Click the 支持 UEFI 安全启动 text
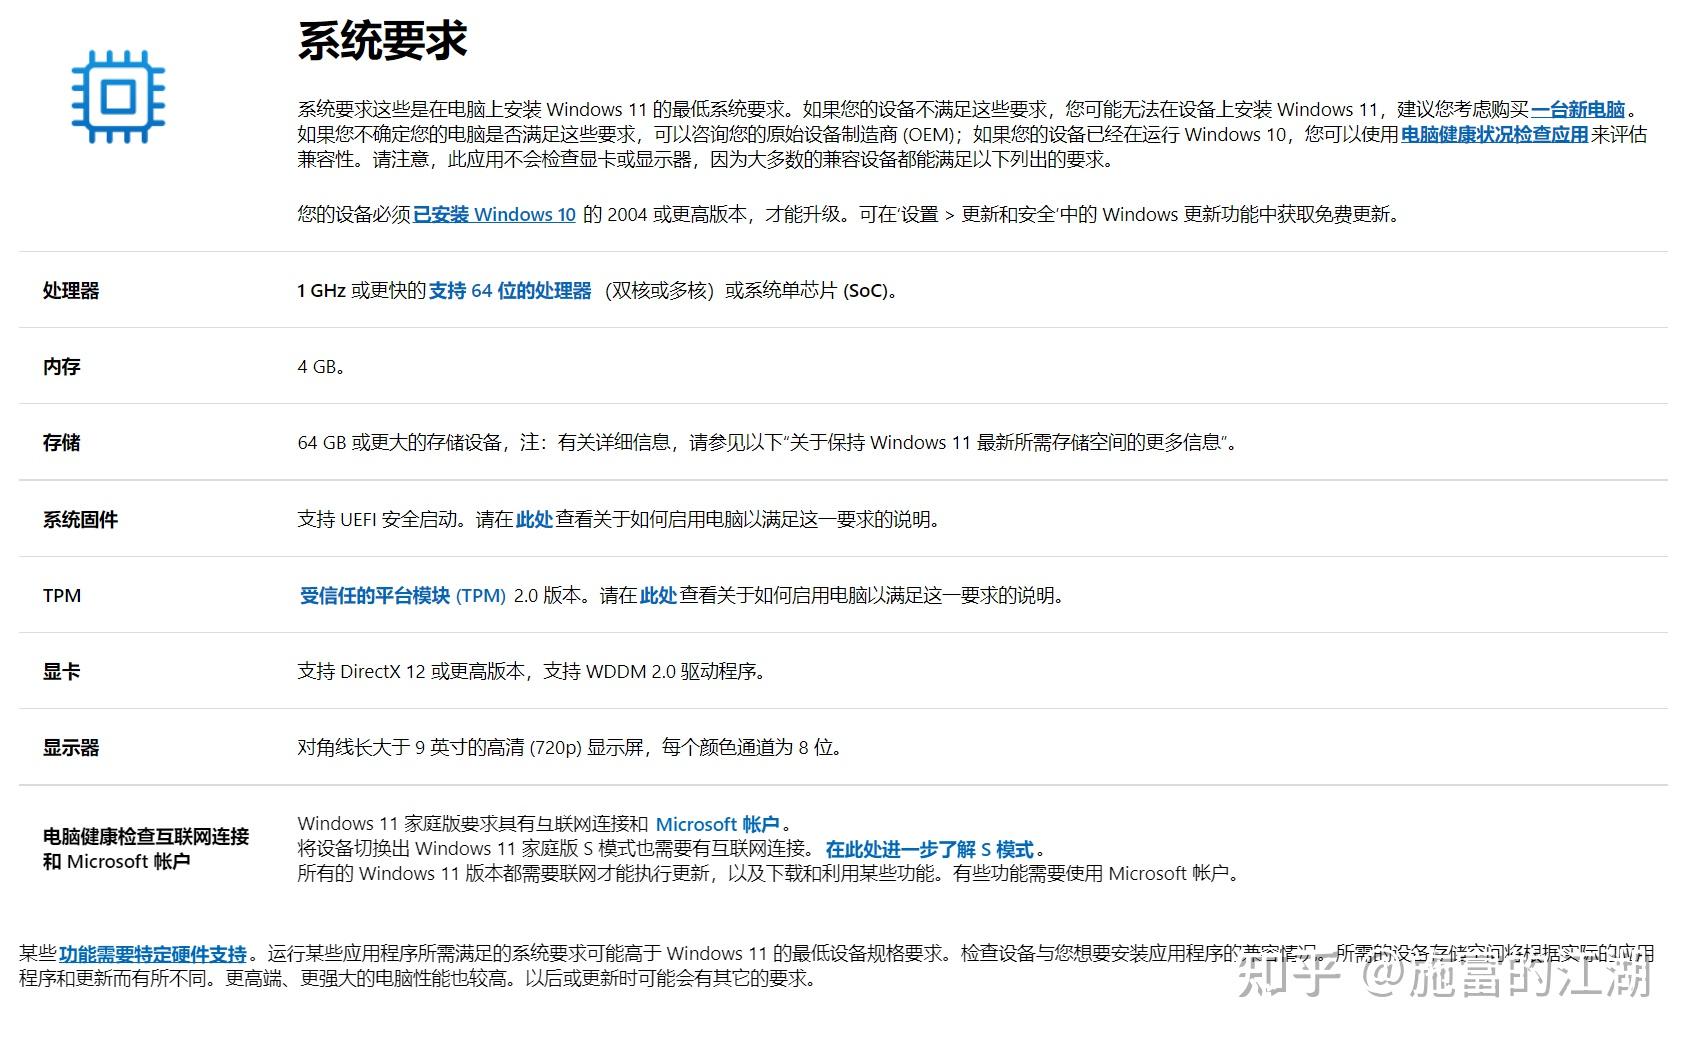 pos(381,520)
